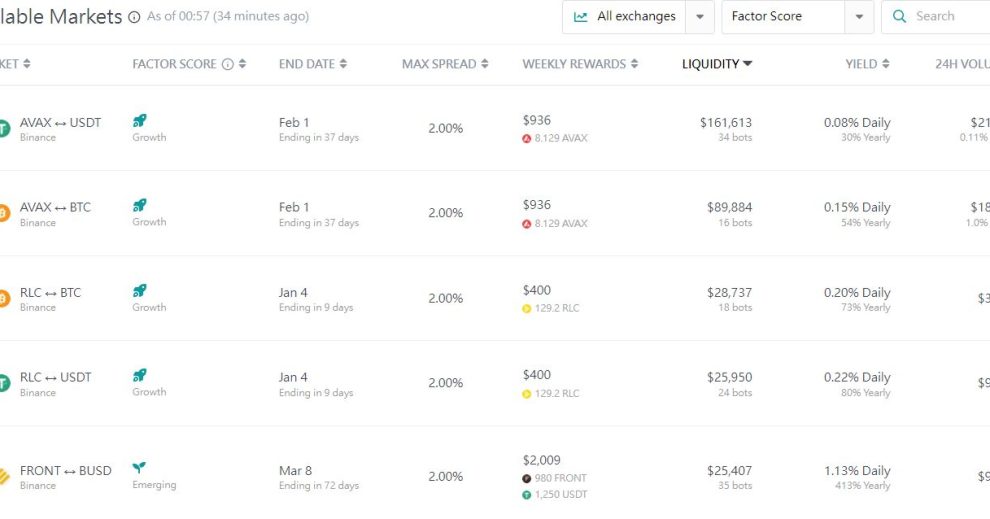Image resolution: width=990 pixels, height=519 pixels.
Task: Click the $2,009 weekly rewards amount
Action: pyautogui.click(x=541, y=460)
